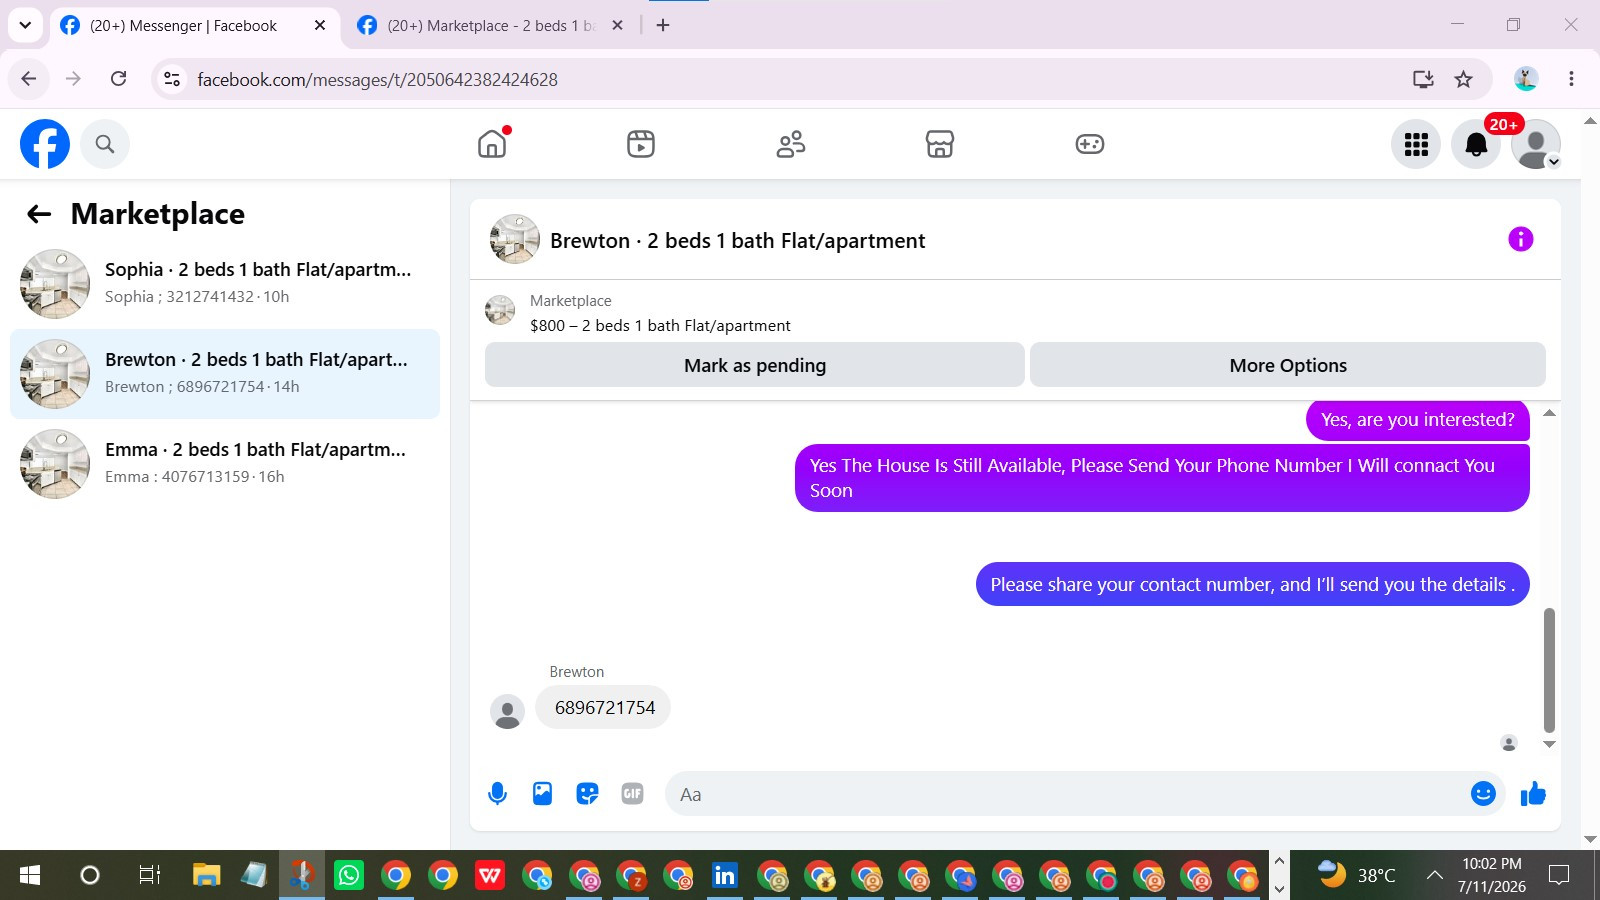Switch to the Messenger | Facebook tab

[x=183, y=26]
